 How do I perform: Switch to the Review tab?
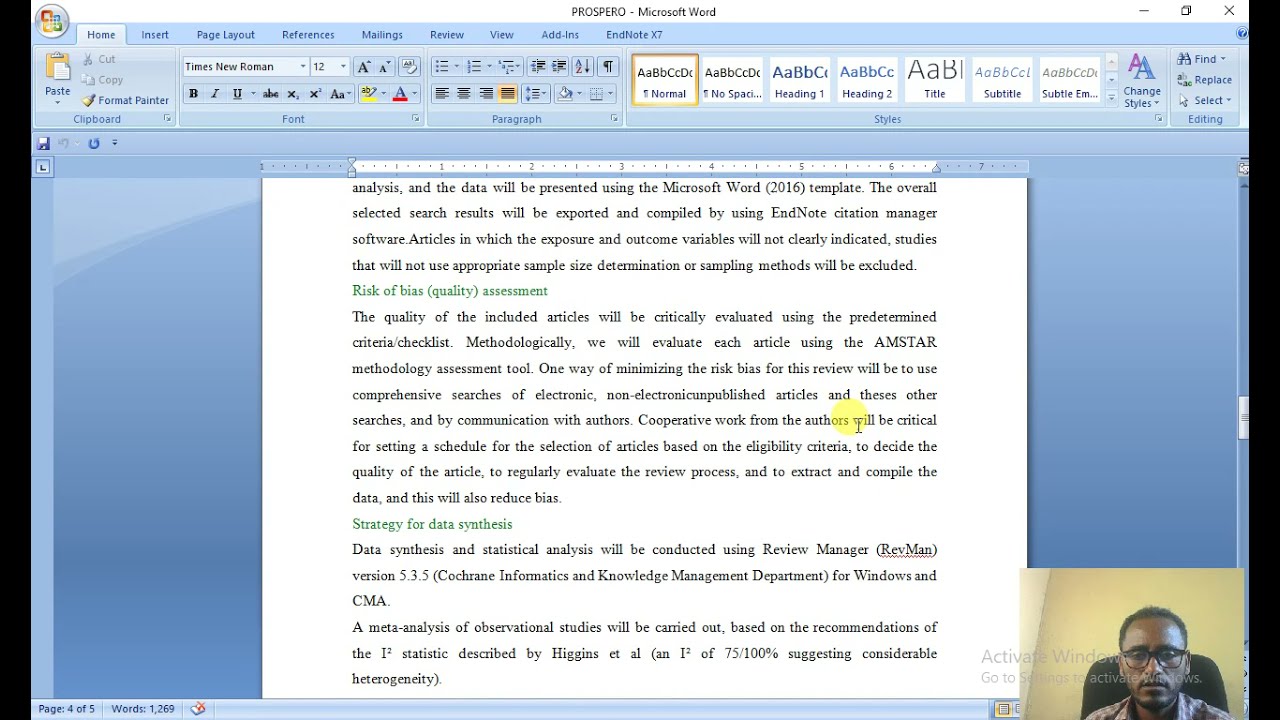coord(447,35)
